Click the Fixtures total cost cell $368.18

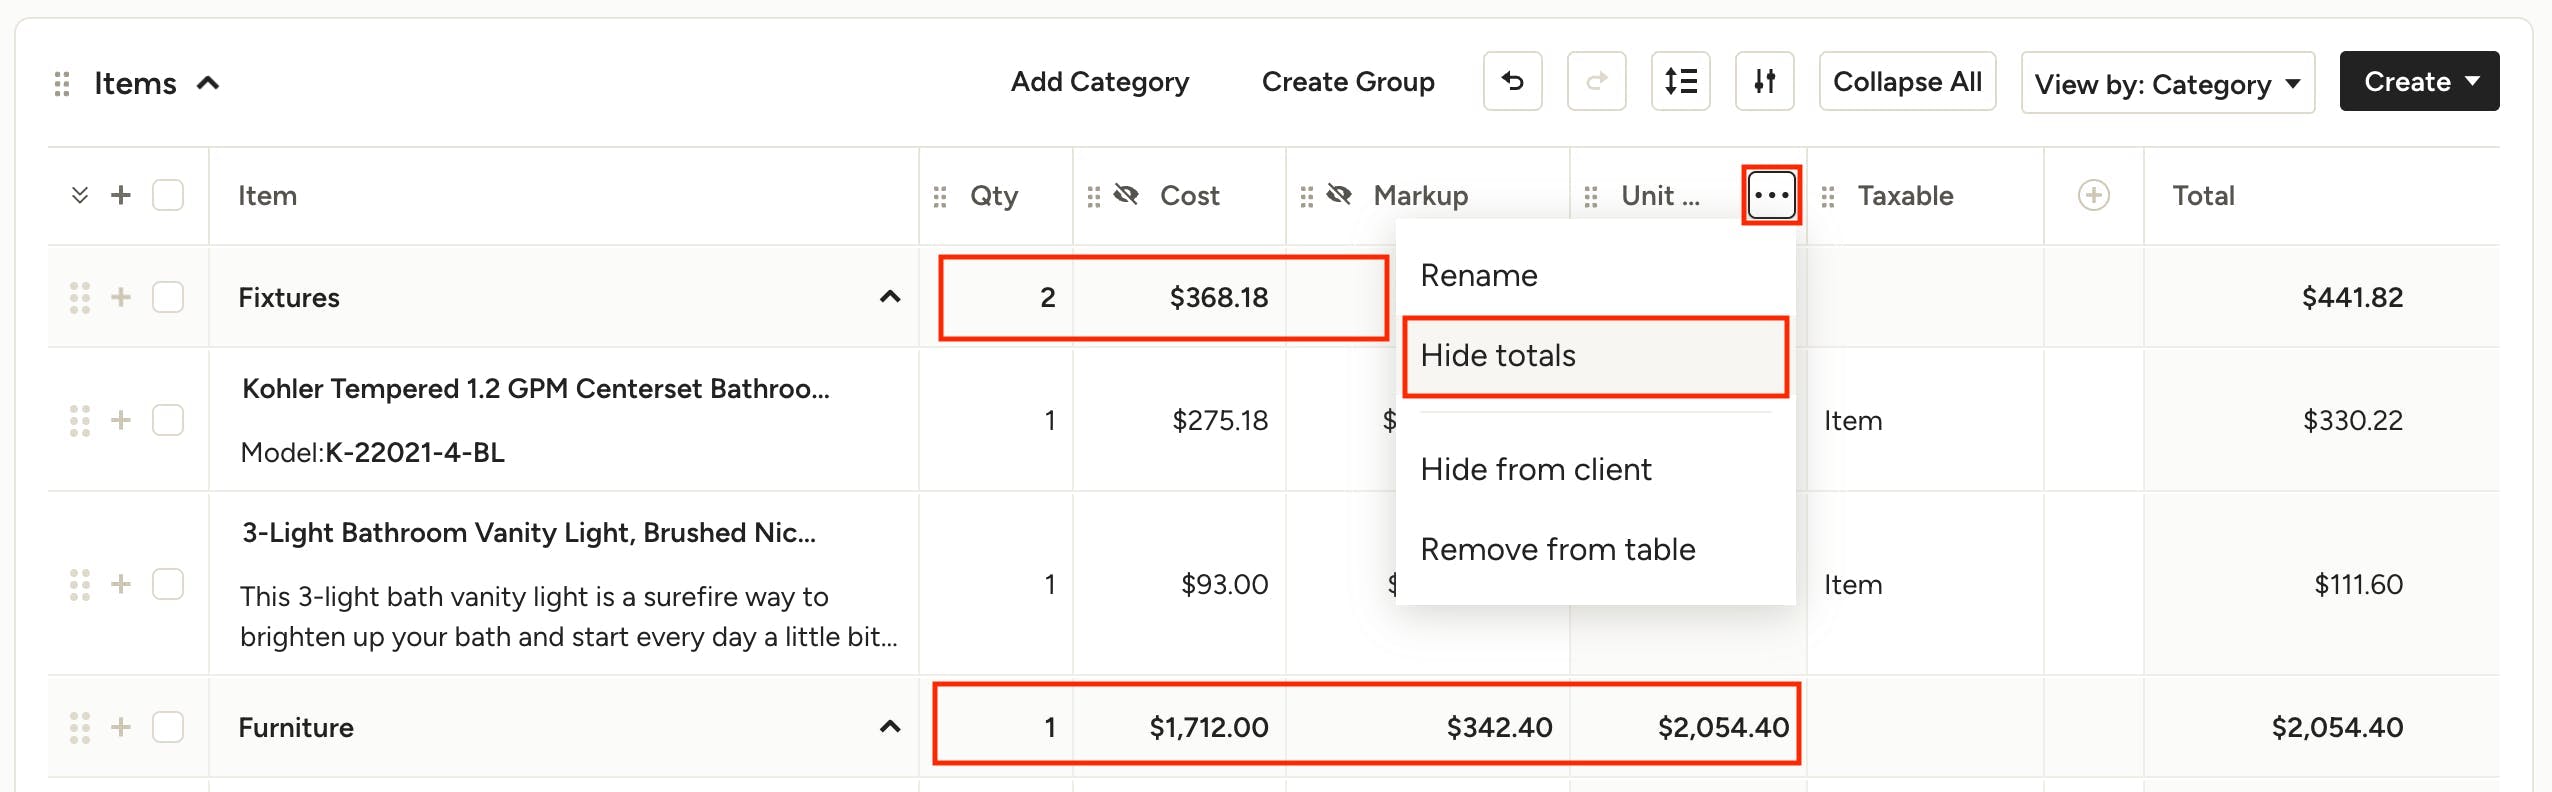pyautogui.click(x=1218, y=298)
